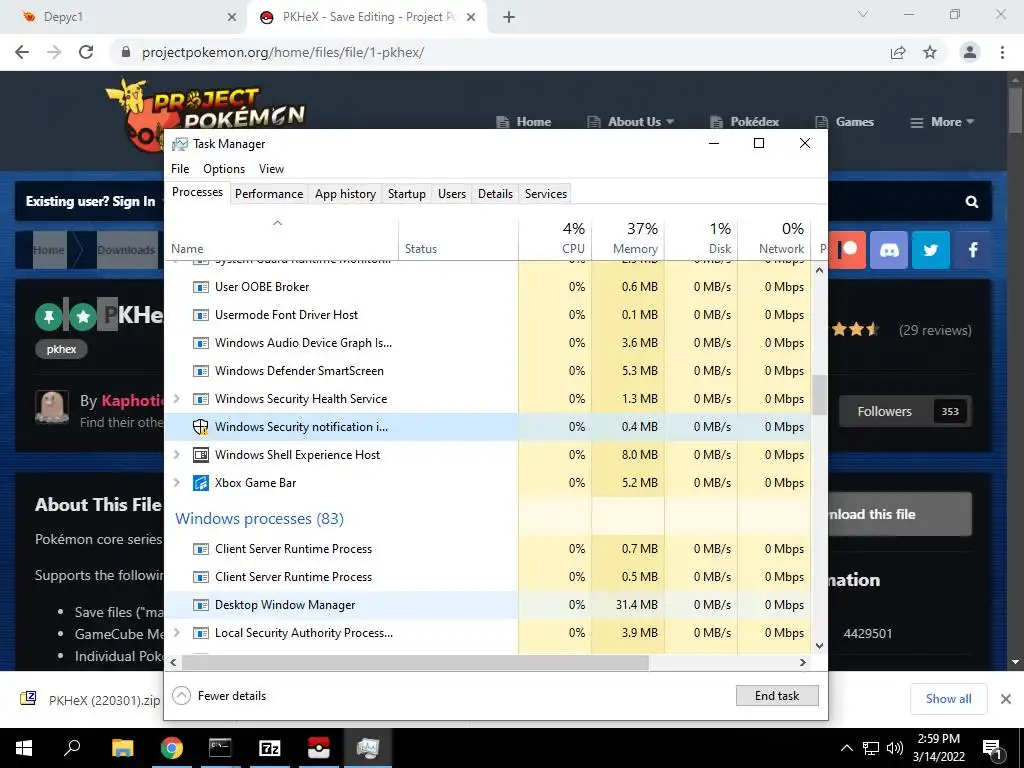1024x768 pixels.
Task: Switch to the Details tab
Action: click(x=495, y=194)
